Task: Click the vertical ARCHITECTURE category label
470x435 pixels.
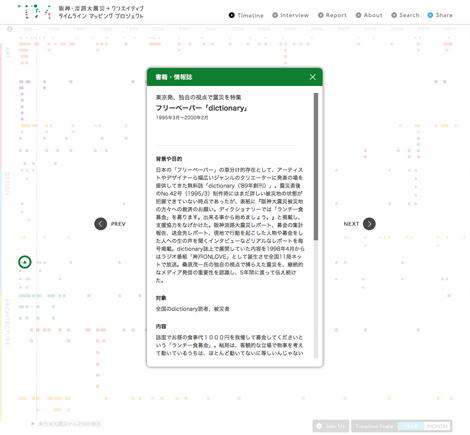Action: (7, 322)
